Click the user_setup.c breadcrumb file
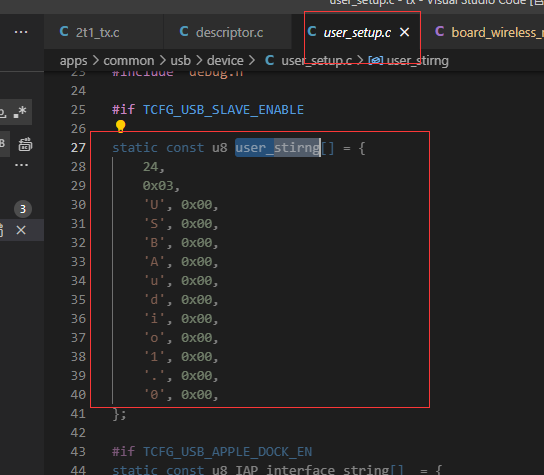 [x=316, y=61]
